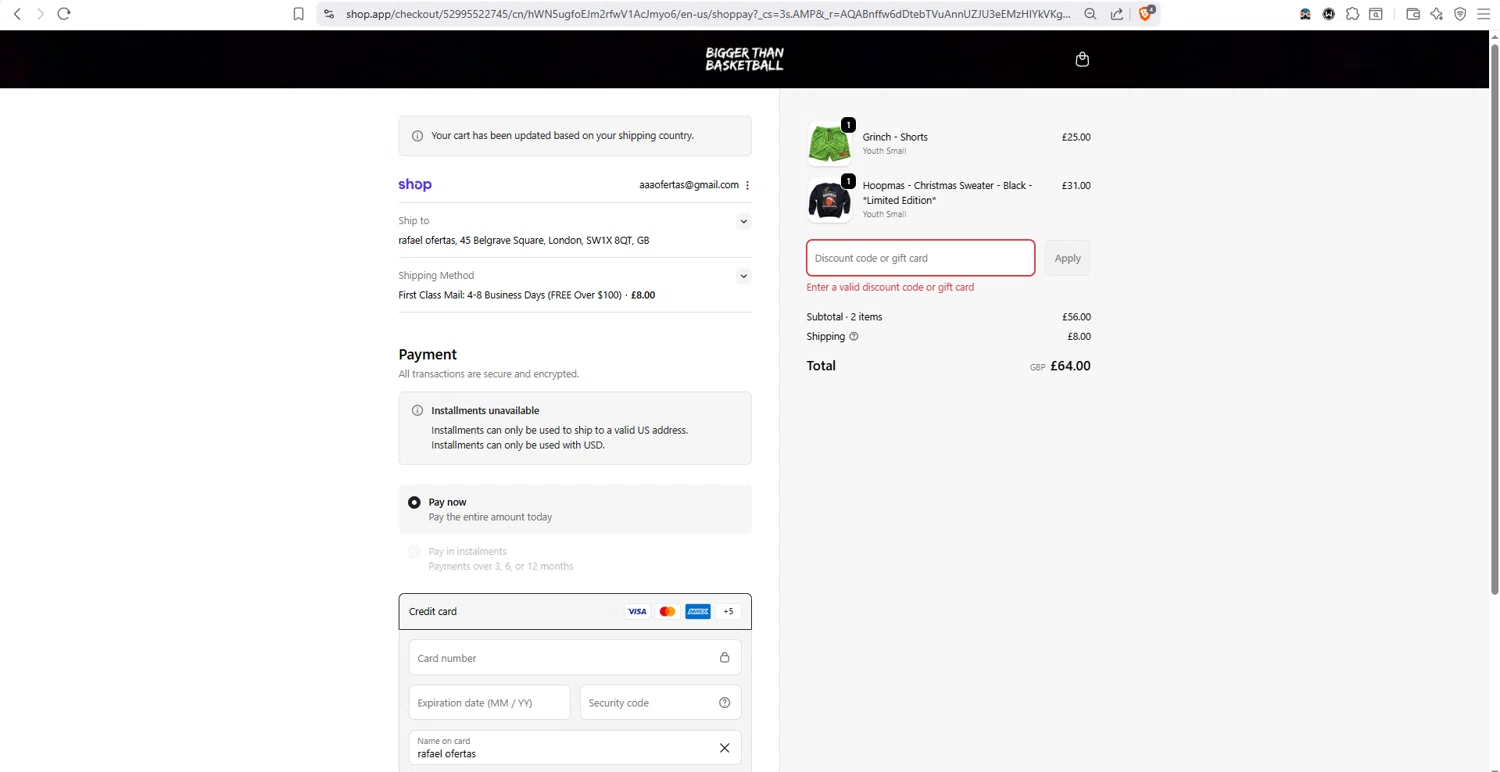Click the Bigger Than Basketball logo

click(x=744, y=59)
